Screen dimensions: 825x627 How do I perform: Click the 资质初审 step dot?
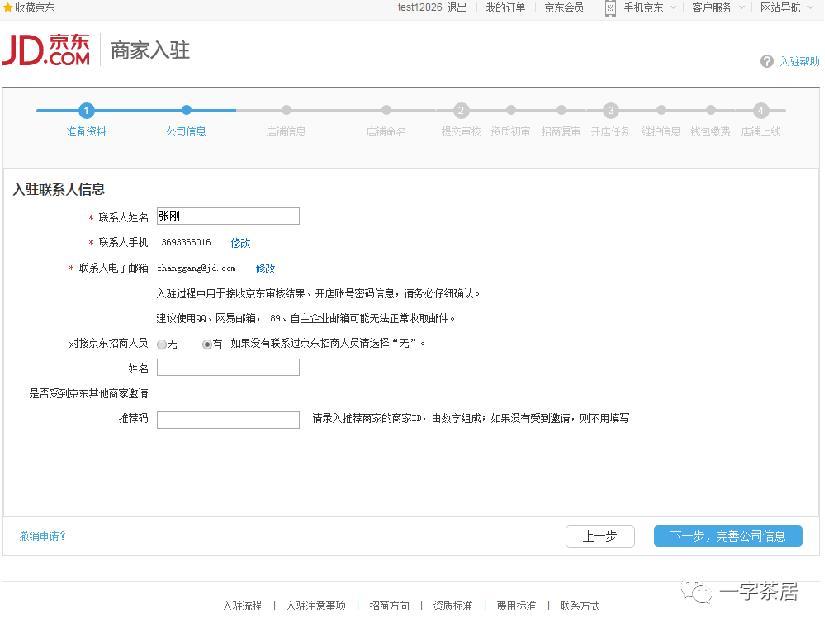[x=510, y=110]
